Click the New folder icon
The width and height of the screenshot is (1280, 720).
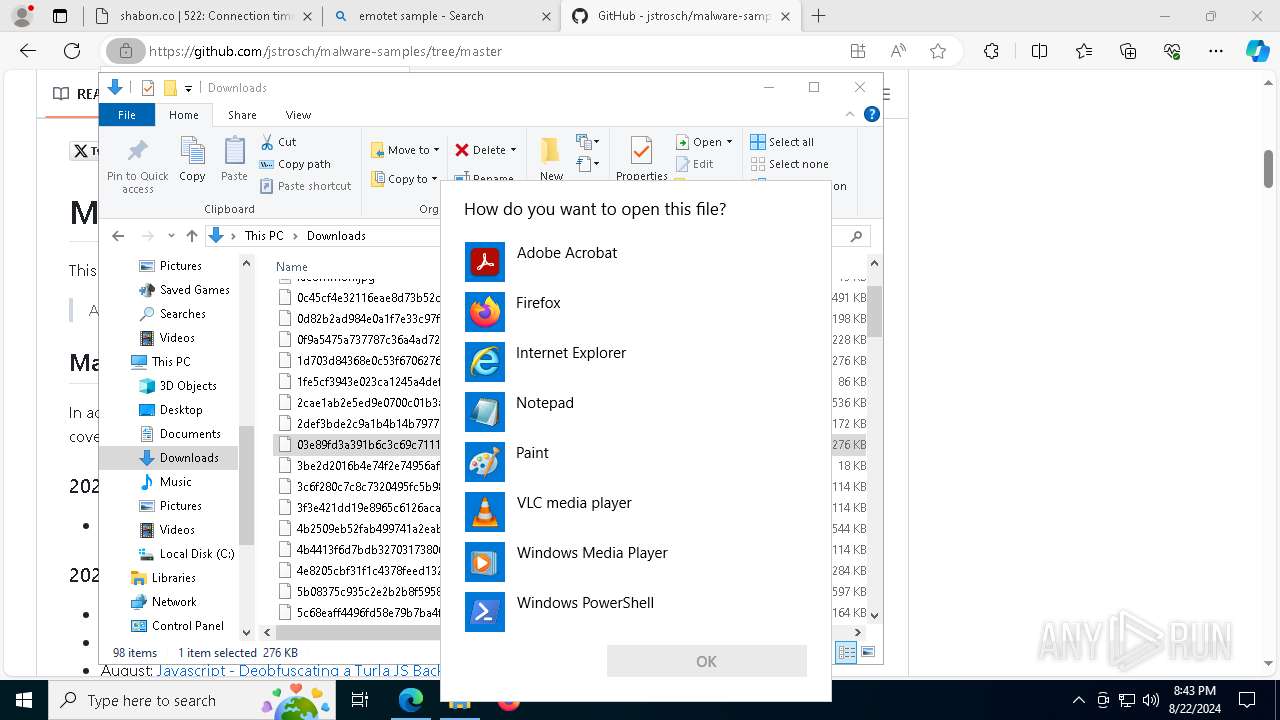click(x=551, y=158)
